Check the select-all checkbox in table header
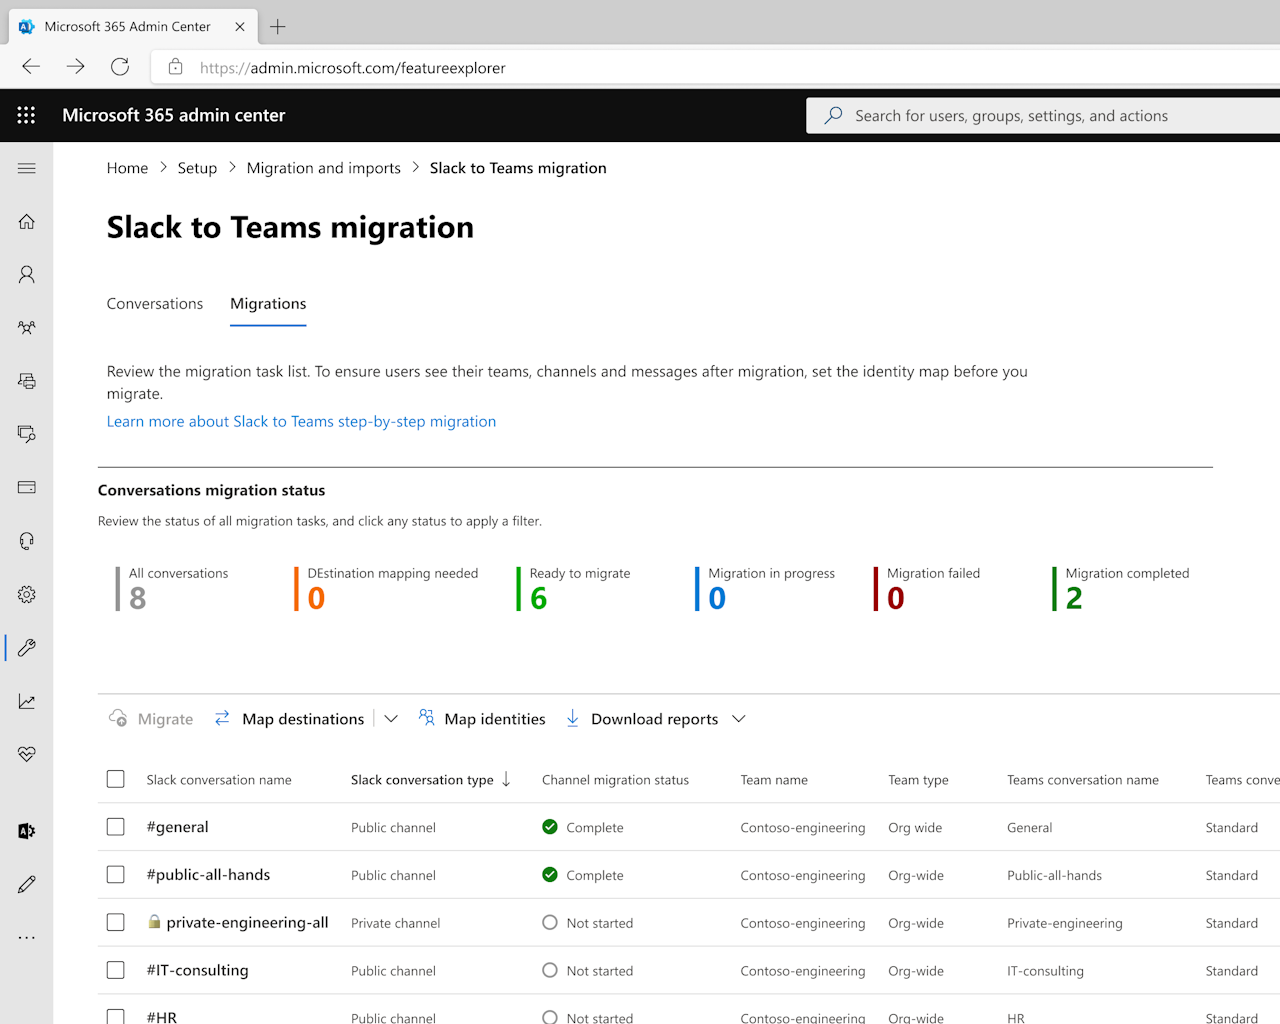The width and height of the screenshot is (1280, 1024). pyautogui.click(x=115, y=778)
